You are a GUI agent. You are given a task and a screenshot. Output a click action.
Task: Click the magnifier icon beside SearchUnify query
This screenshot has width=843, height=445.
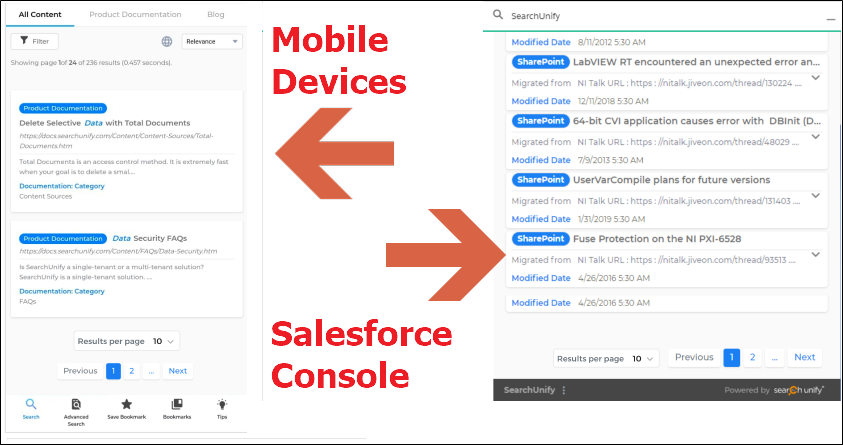pos(497,16)
